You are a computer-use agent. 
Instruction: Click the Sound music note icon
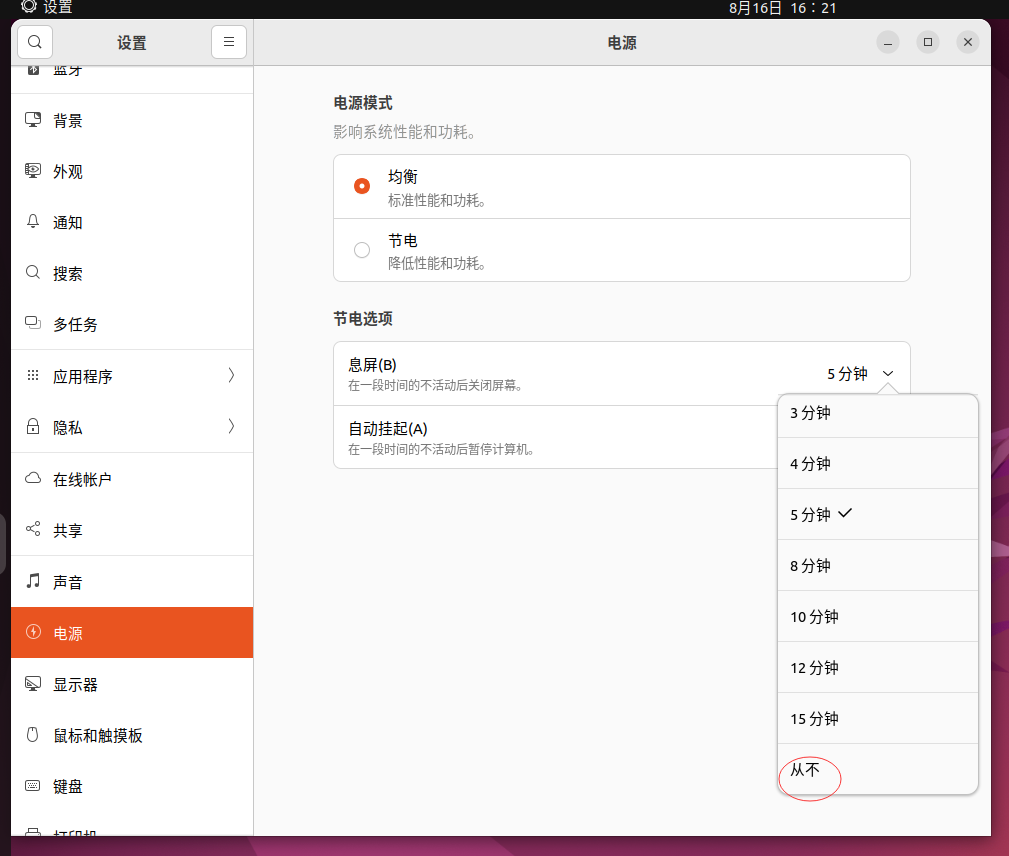(x=33, y=581)
